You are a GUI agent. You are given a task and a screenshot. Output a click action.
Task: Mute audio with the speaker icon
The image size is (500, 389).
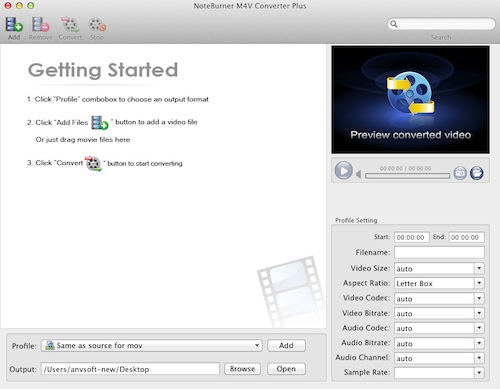click(x=358, y=174)
